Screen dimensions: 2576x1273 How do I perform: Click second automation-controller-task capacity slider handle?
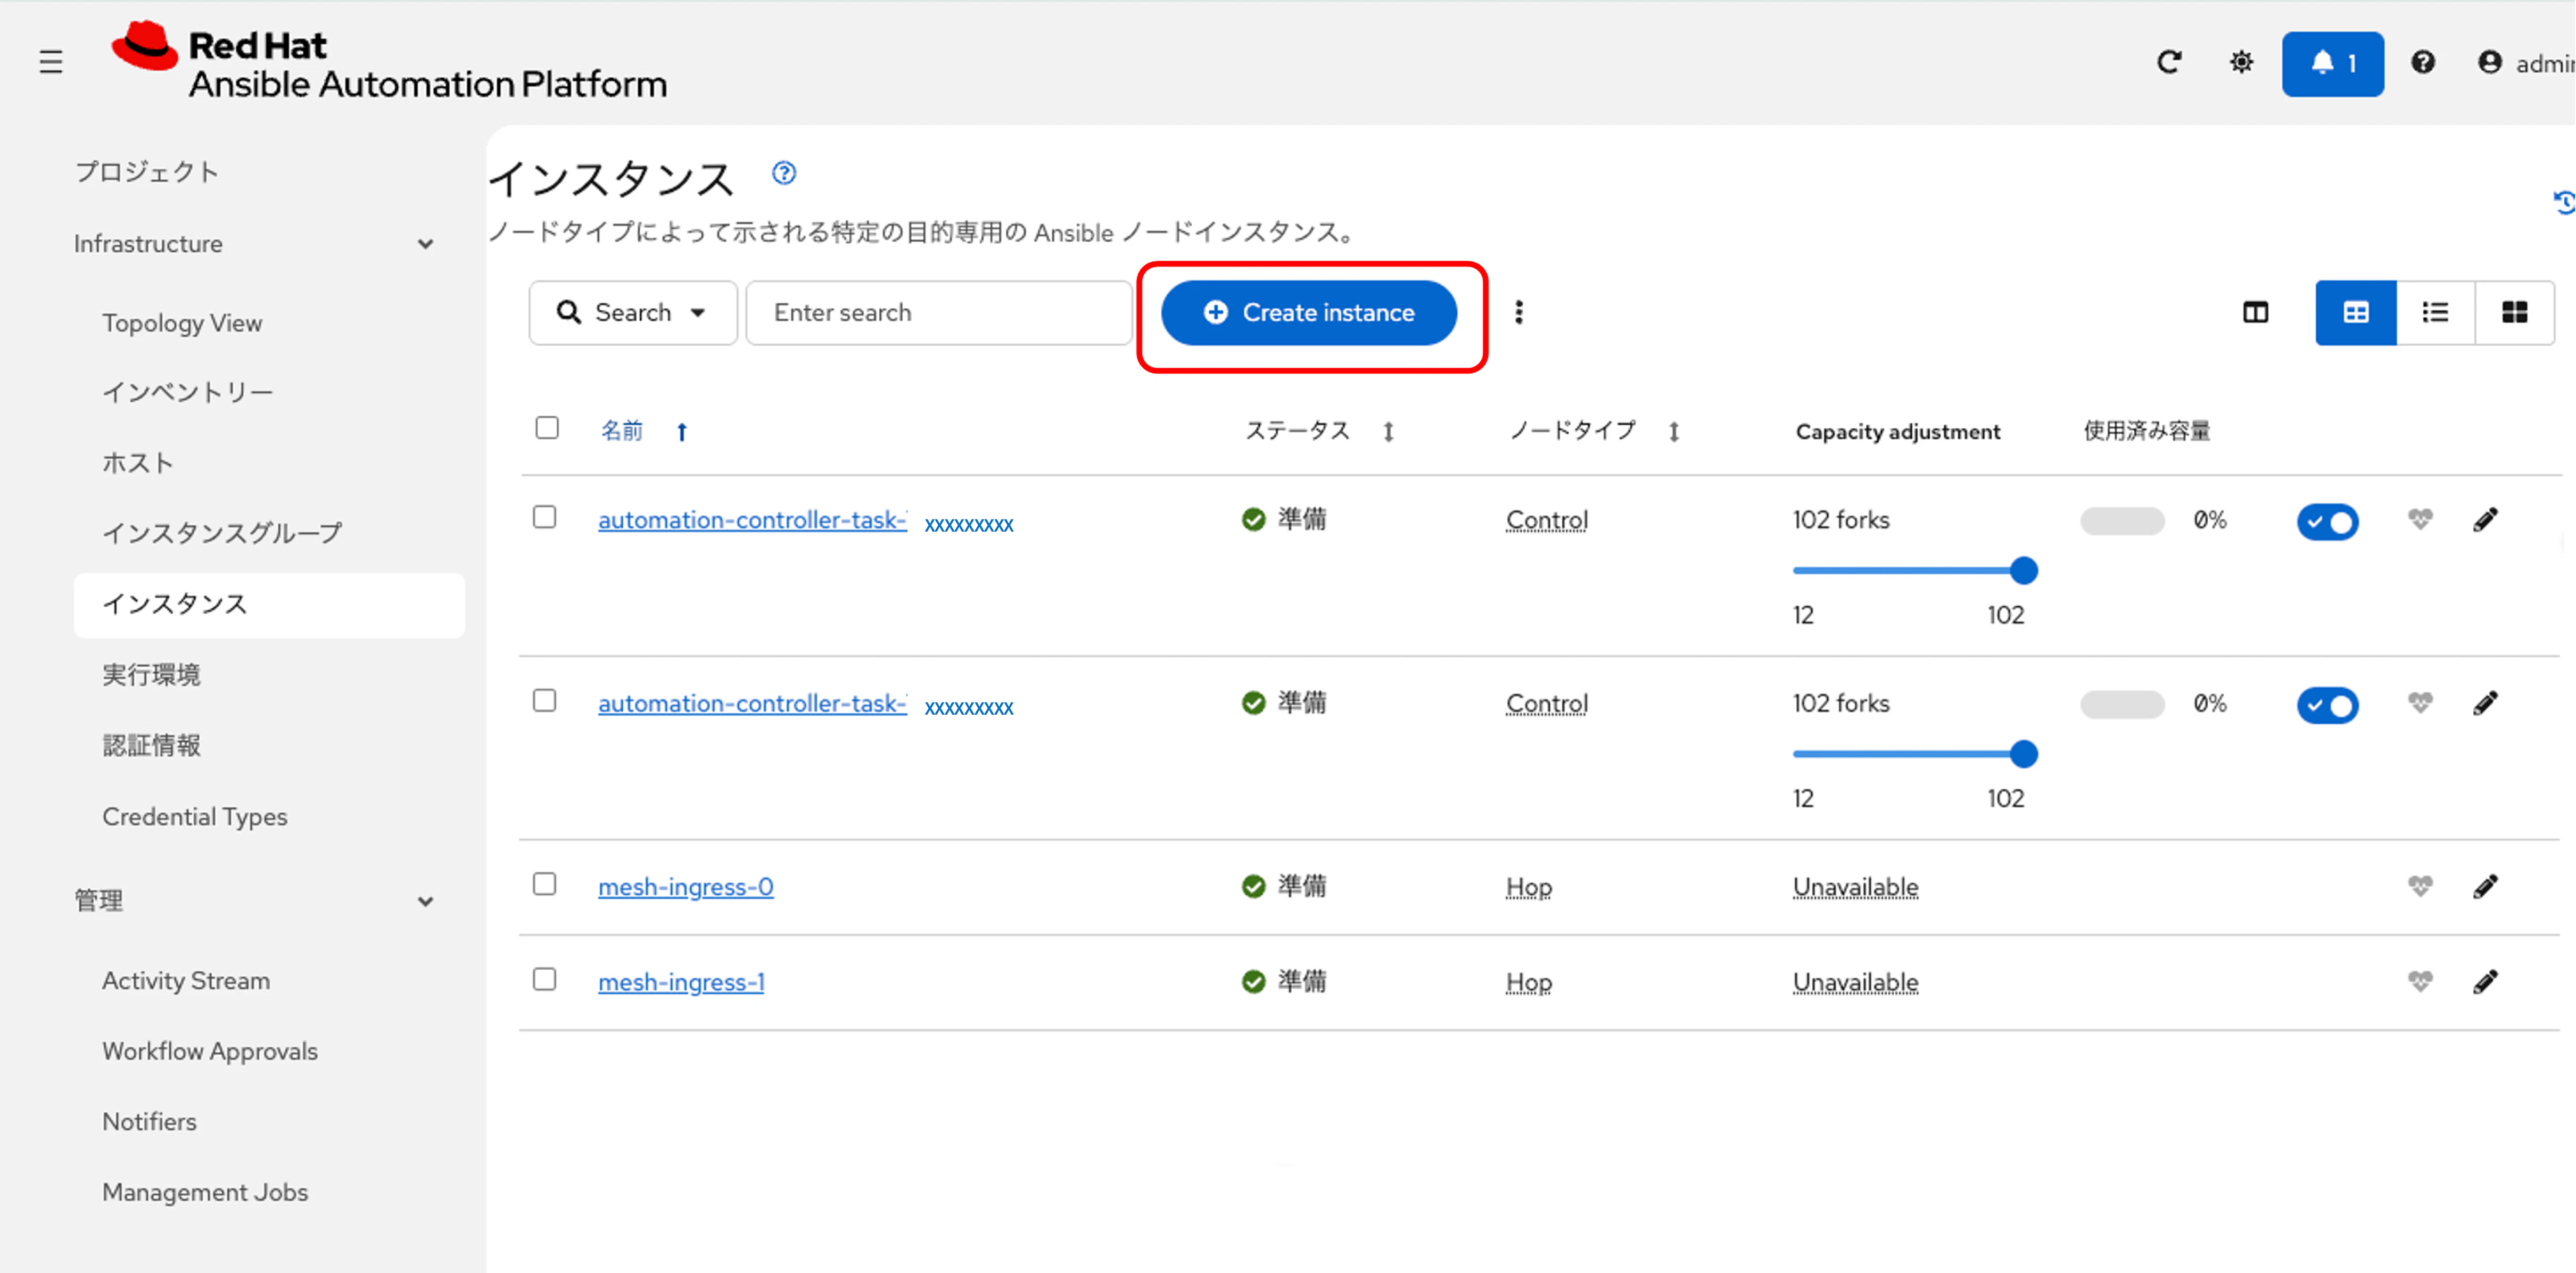pos(2023,754)
